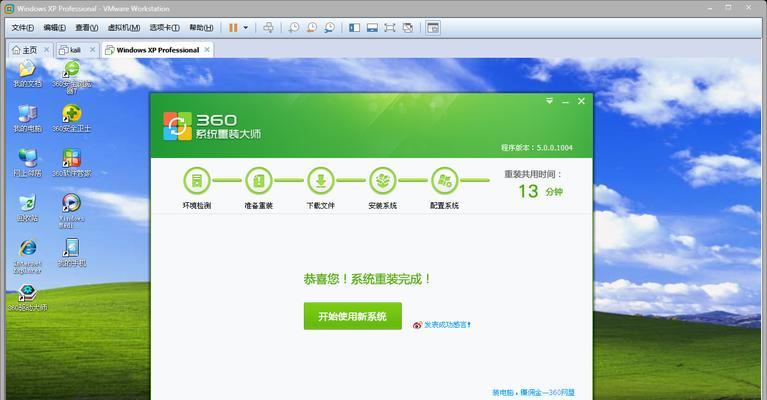Close the kali tab
767x400 pixels.
pos(92,50)
